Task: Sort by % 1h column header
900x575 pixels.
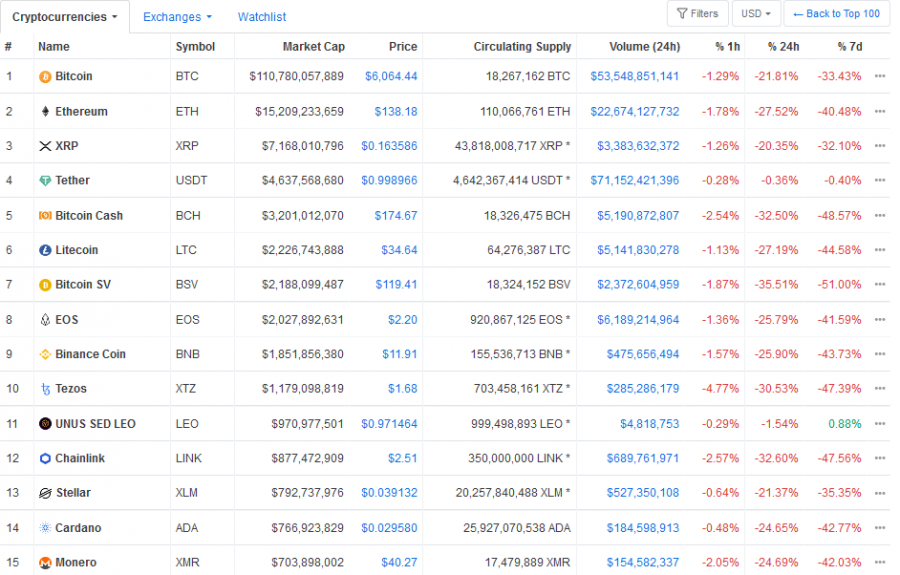Action: (727, 47)
